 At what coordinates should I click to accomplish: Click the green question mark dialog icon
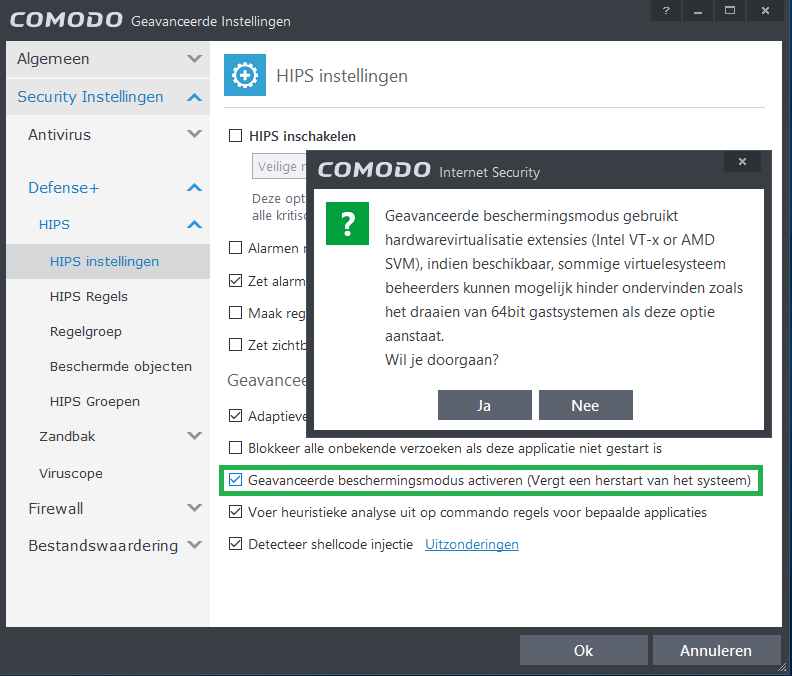[x=348, y=223]
